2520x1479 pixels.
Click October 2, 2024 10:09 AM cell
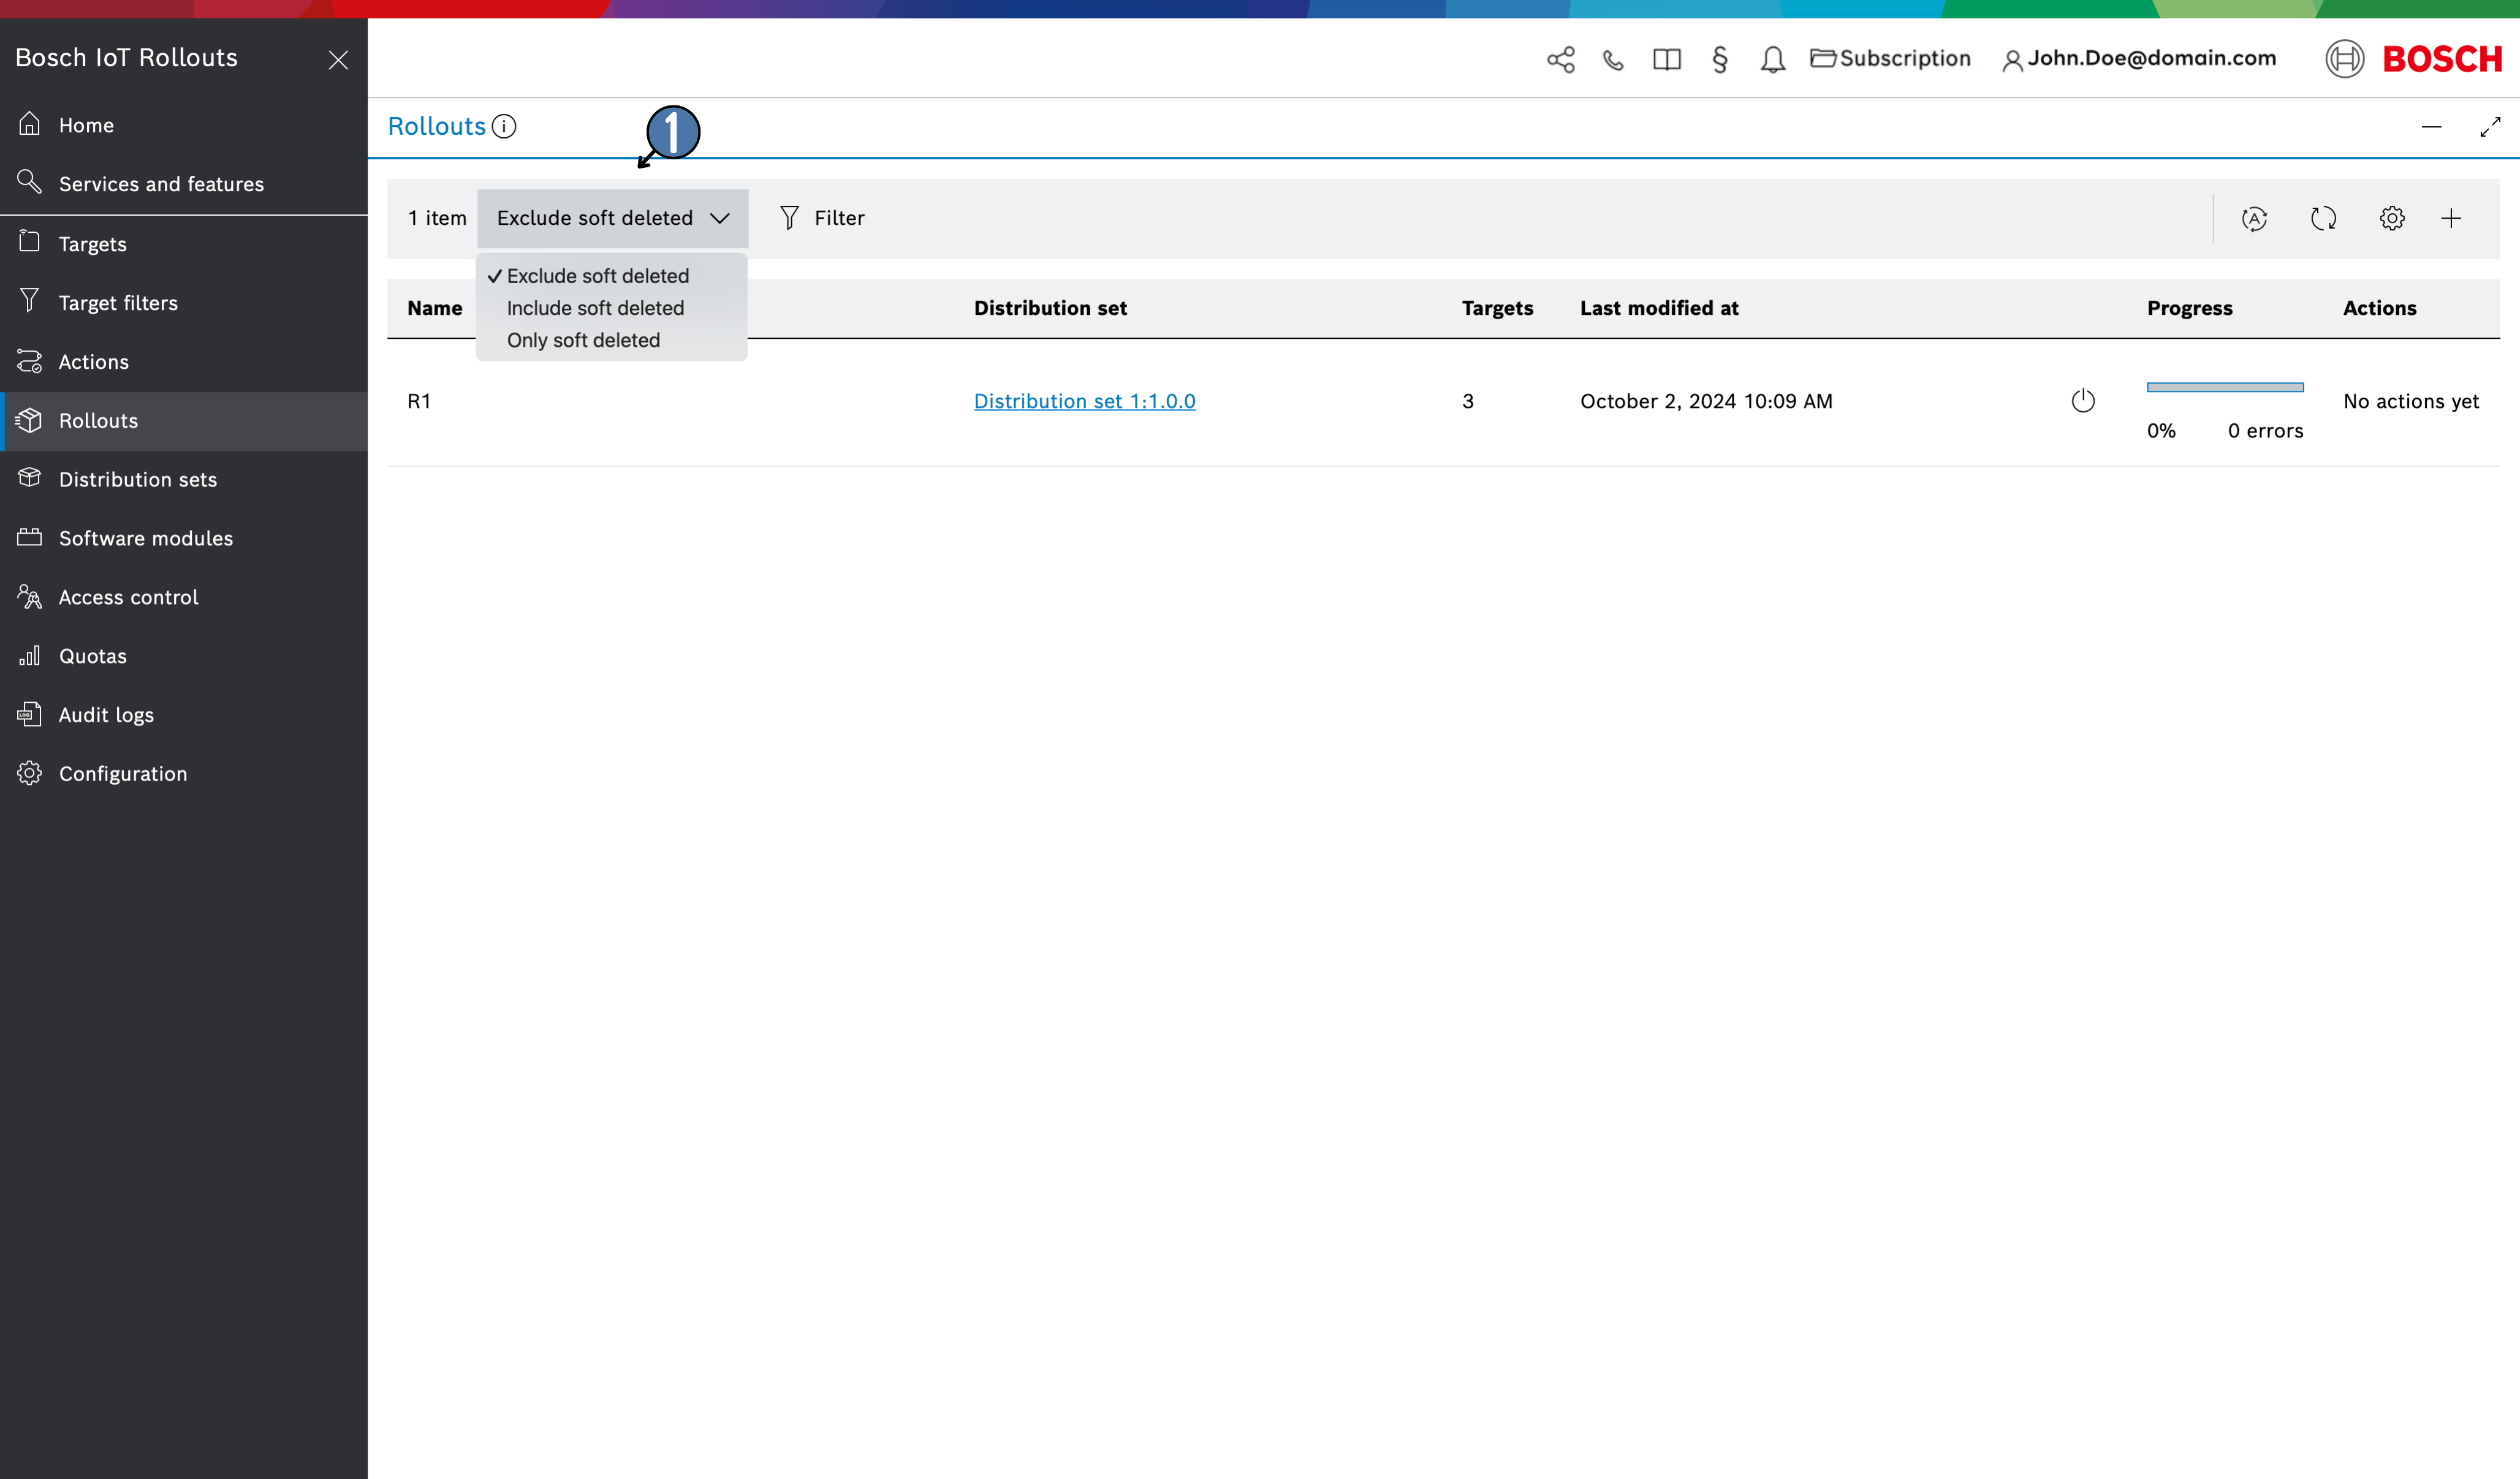[1706, 401]
